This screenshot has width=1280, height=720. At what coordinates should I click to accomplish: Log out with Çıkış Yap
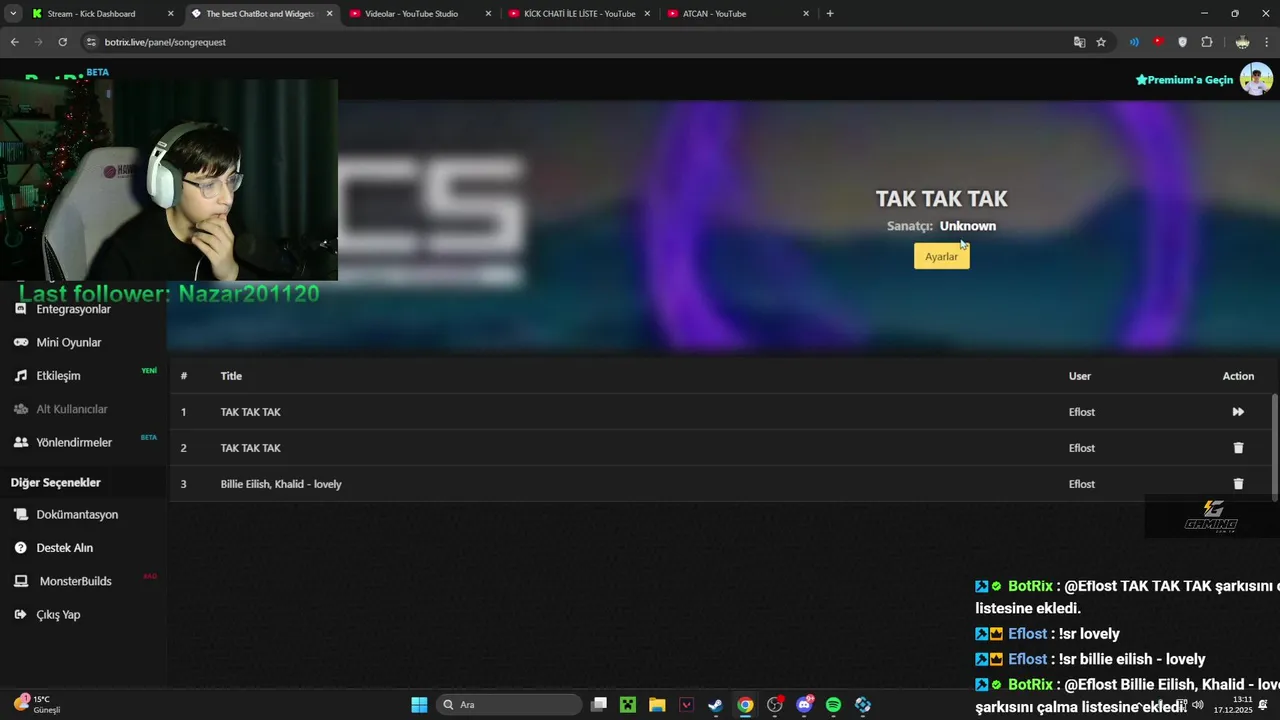58,615
